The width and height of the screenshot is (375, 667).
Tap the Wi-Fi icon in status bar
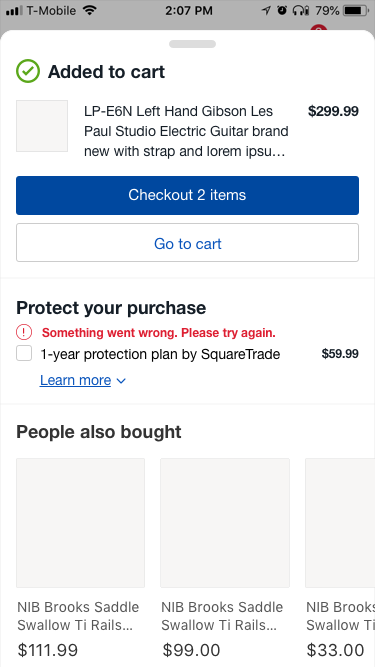(89, 10)
